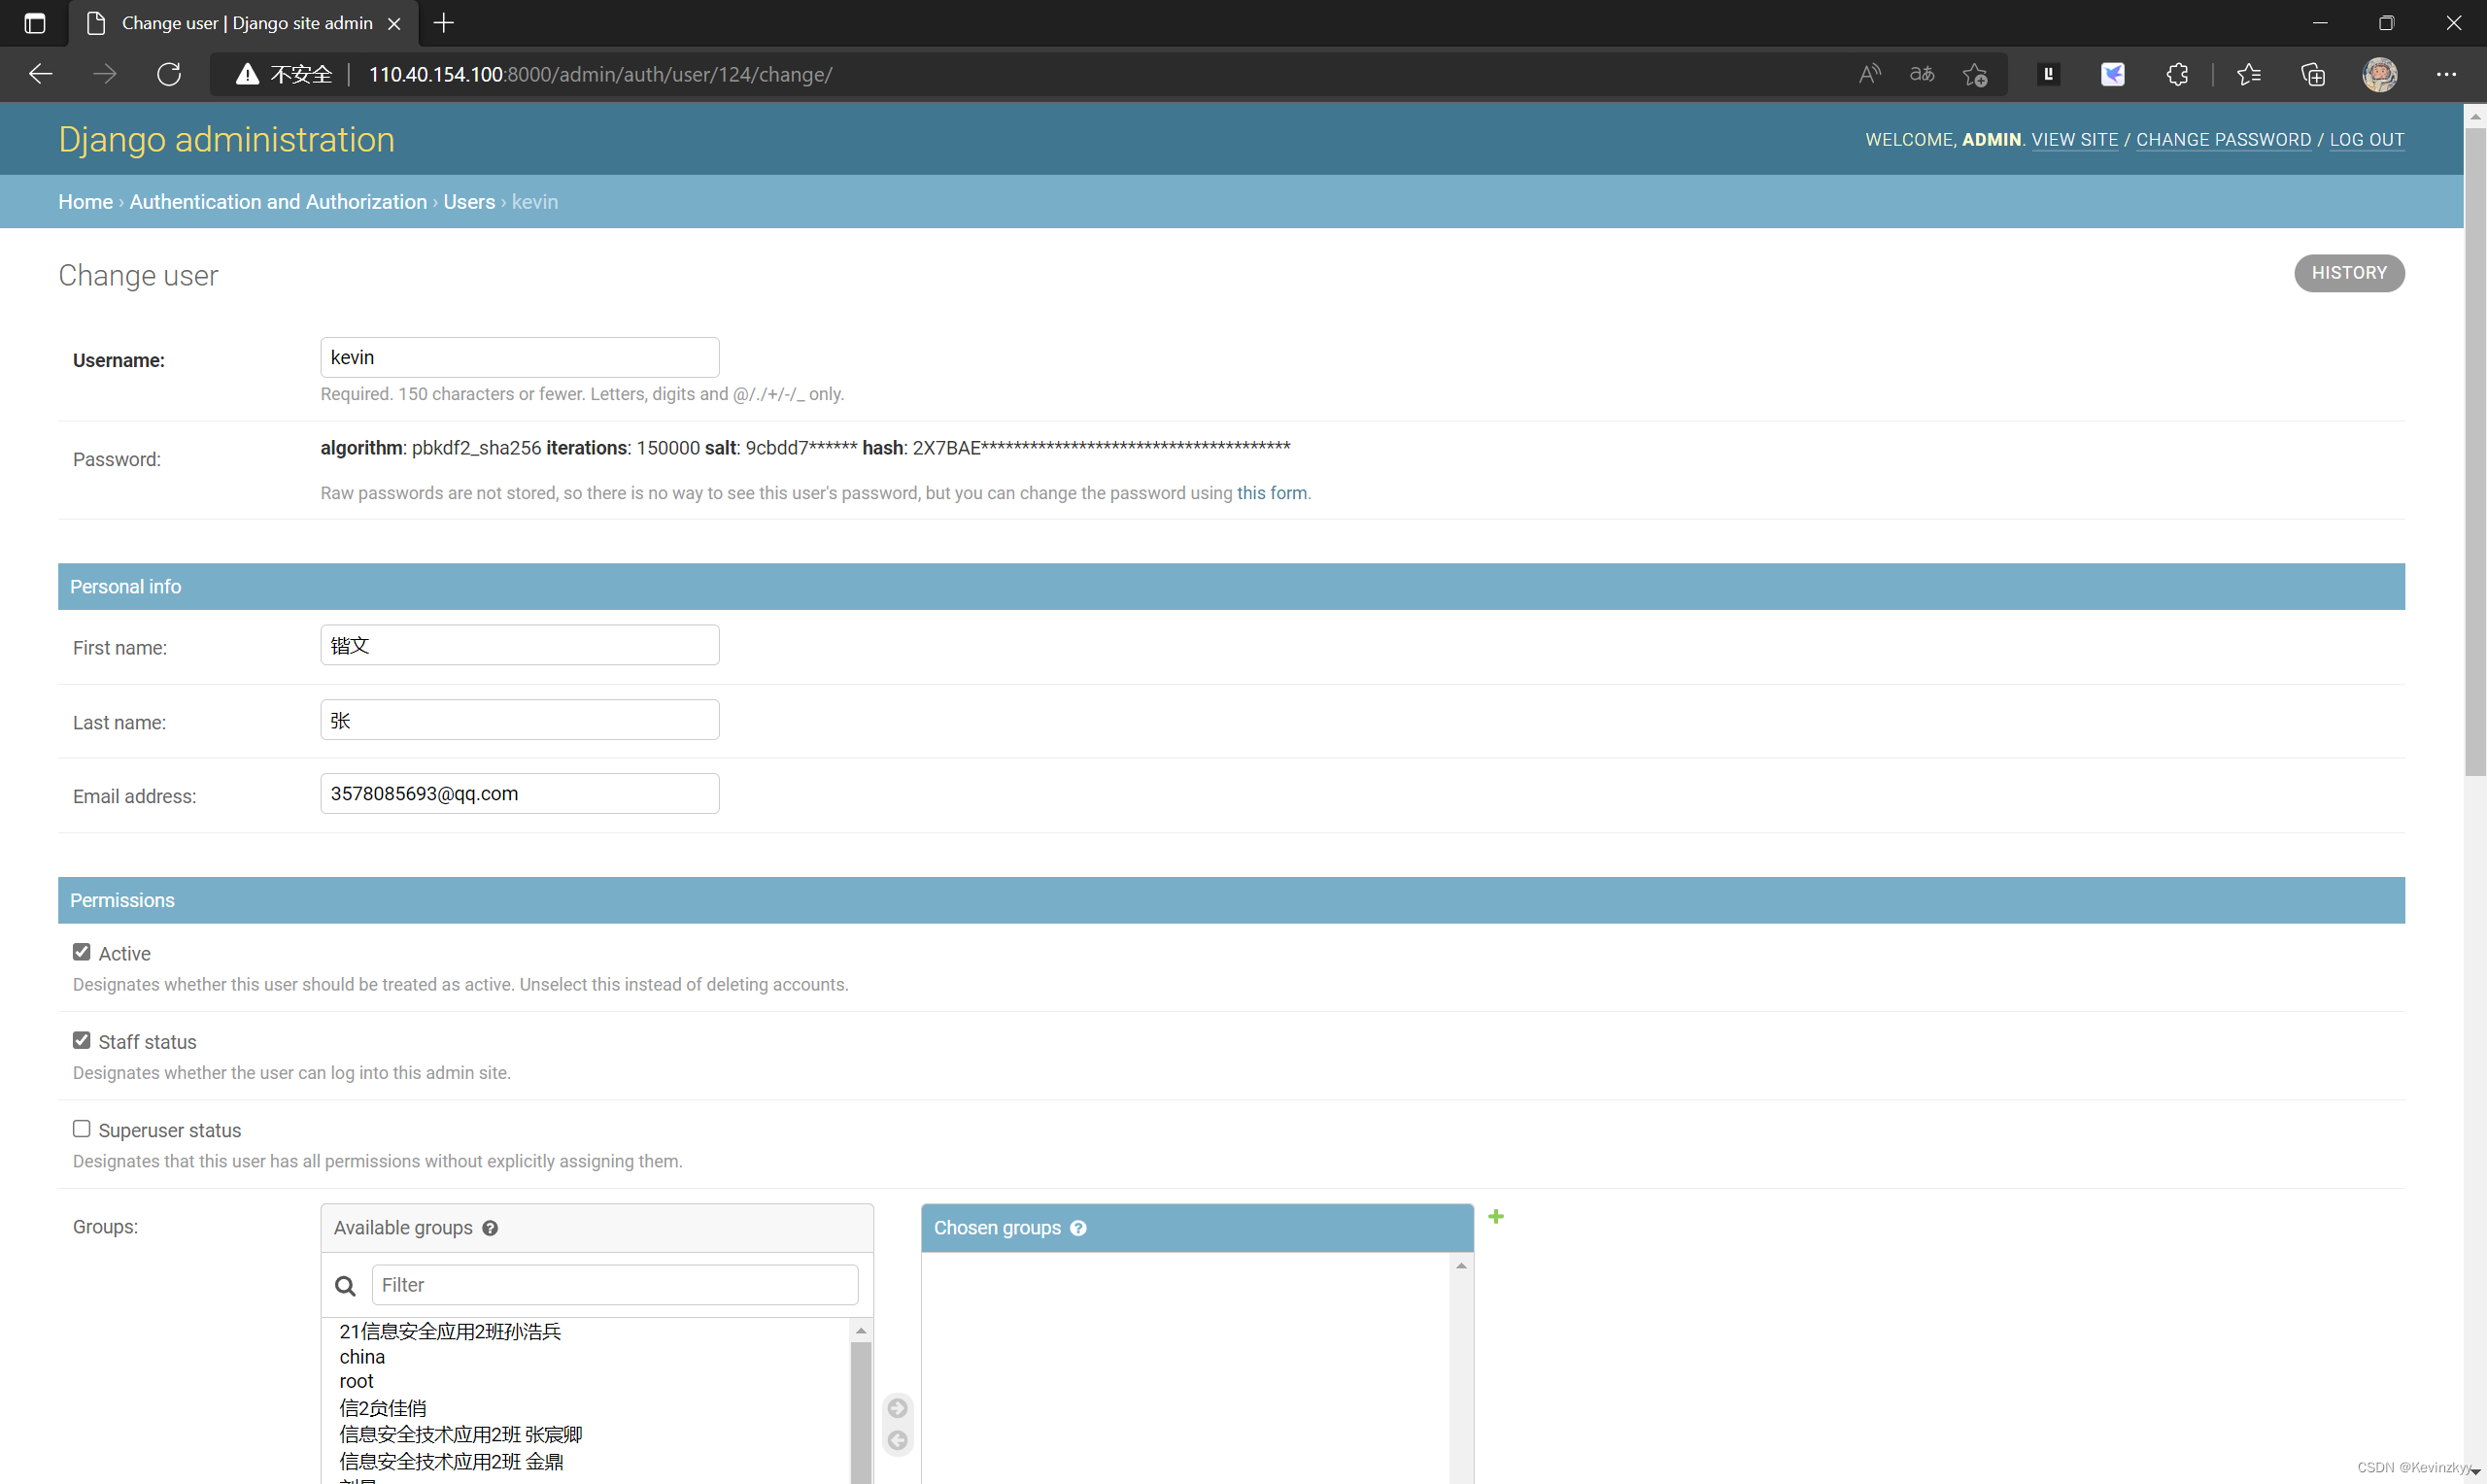Toggle the Active checkbox
Screen dimensions: 2487x1484
81,952
